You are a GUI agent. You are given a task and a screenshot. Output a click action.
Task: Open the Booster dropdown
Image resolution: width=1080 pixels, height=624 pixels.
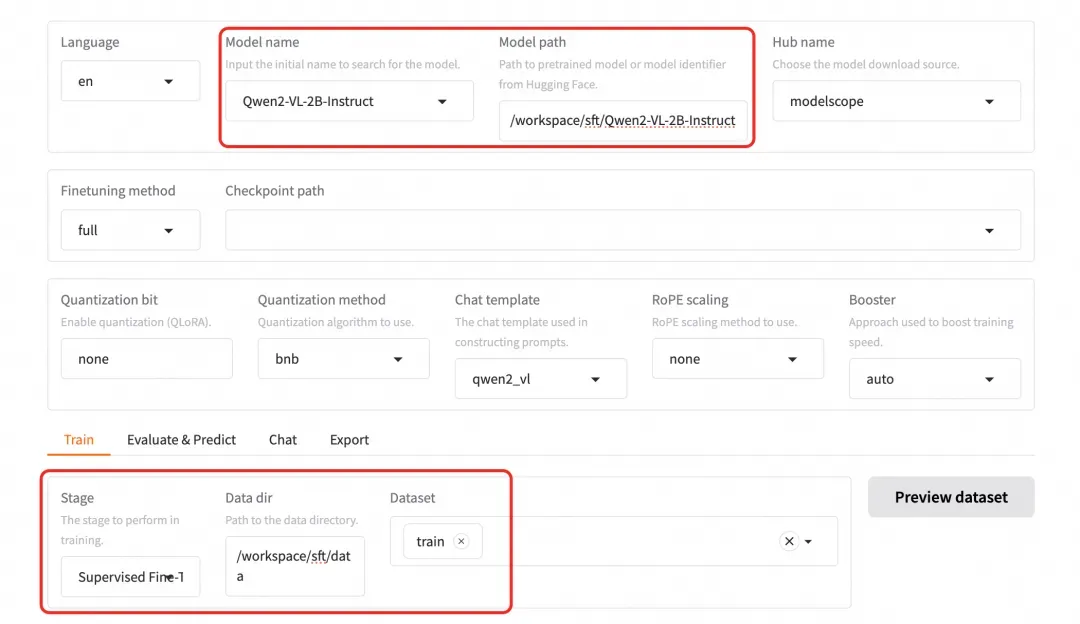tap(989, 379)
